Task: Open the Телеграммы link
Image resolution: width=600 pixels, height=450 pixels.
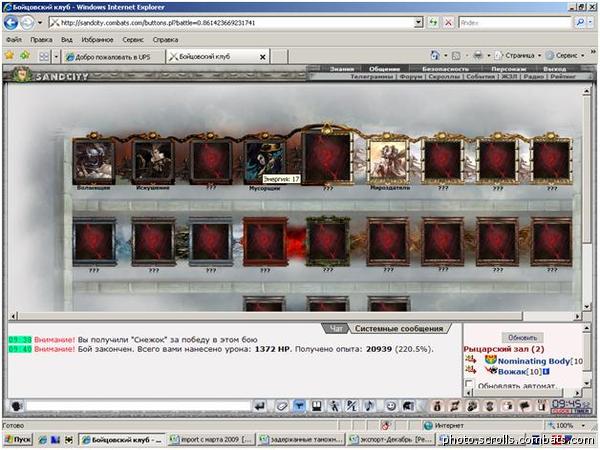Action: click(371, 77)
